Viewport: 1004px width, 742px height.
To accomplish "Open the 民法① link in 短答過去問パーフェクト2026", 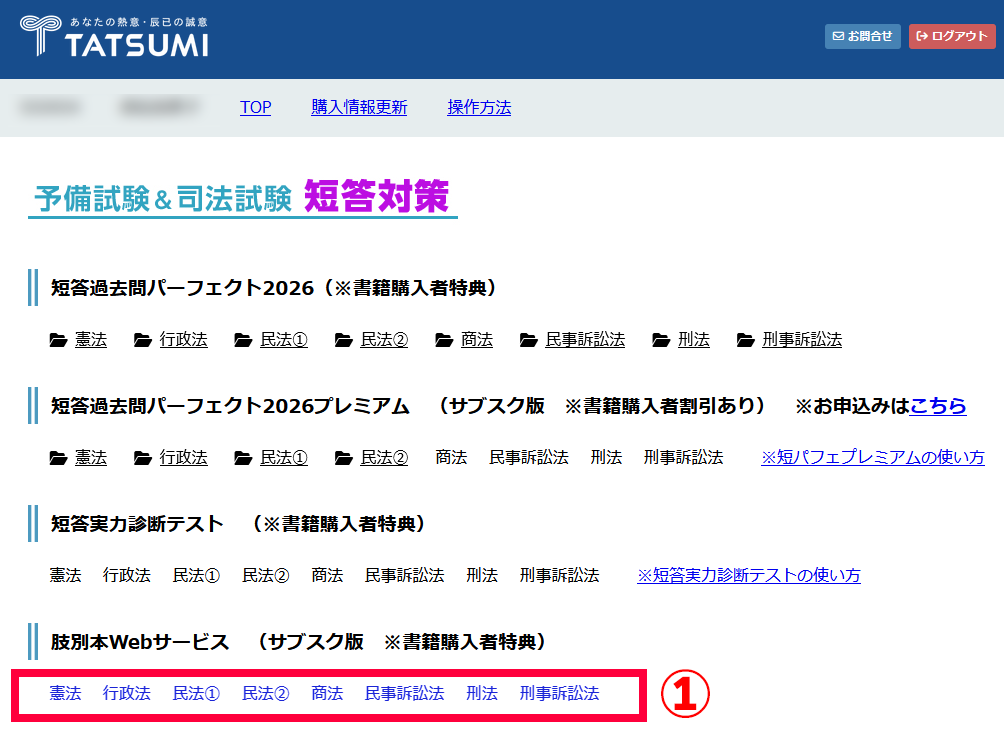I will pyautogui.click(x=284, y=340).
